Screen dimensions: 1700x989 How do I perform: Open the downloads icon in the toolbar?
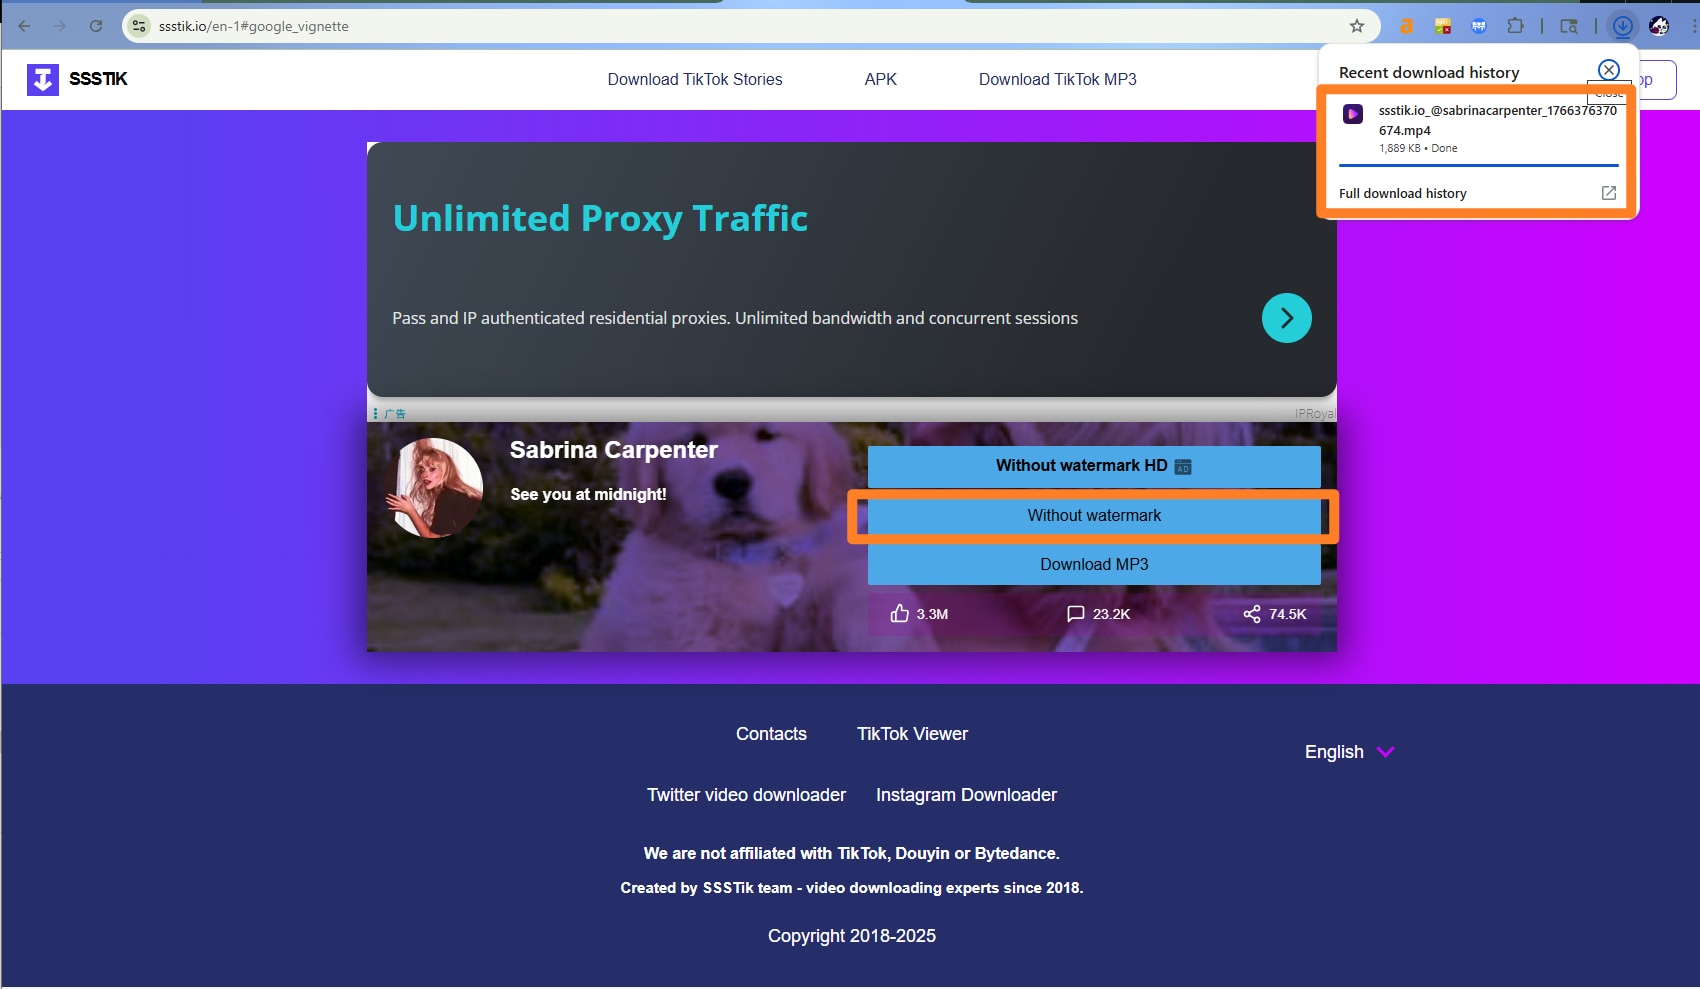[x=1621, y=26]
